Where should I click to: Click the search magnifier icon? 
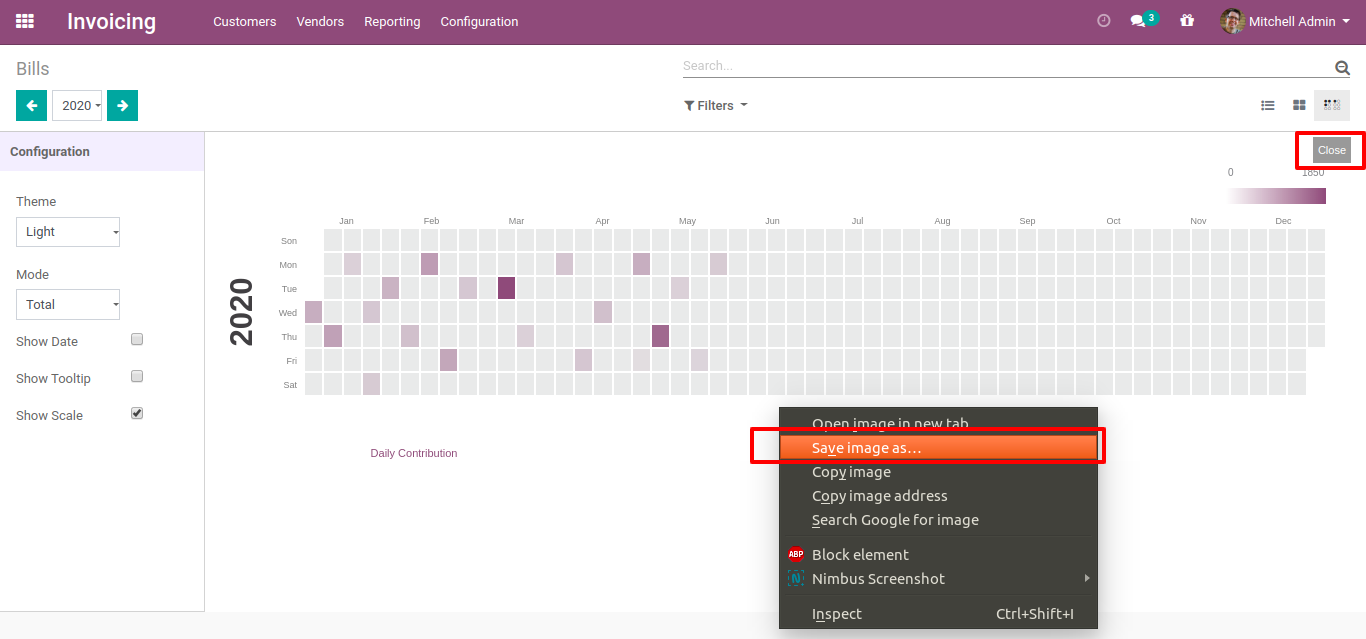click(x=1342, y=67)
